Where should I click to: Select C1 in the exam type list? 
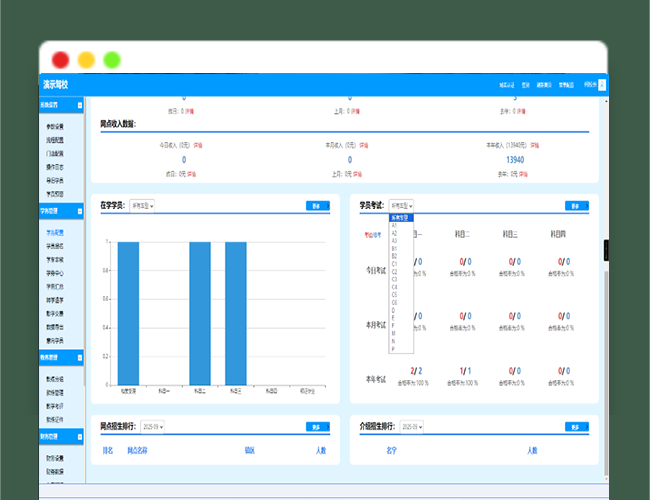pos(394,264)
